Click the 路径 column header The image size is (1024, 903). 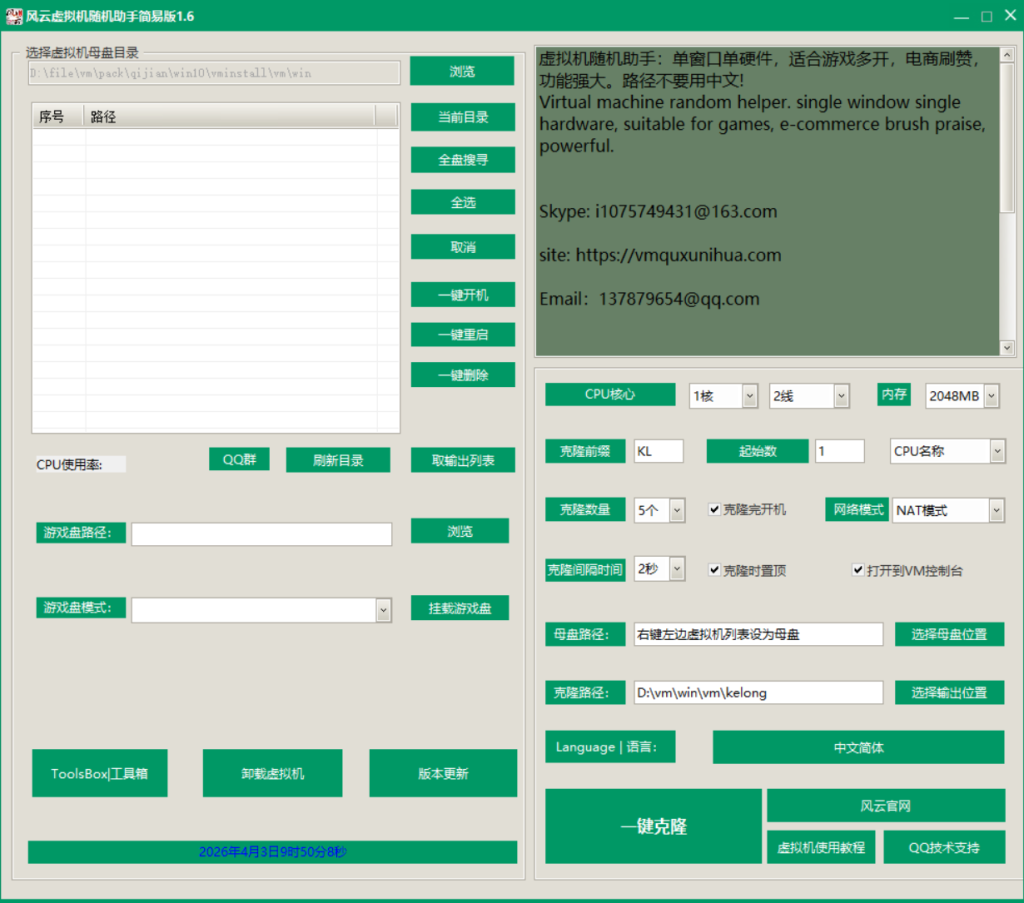[x=230, y=117]
